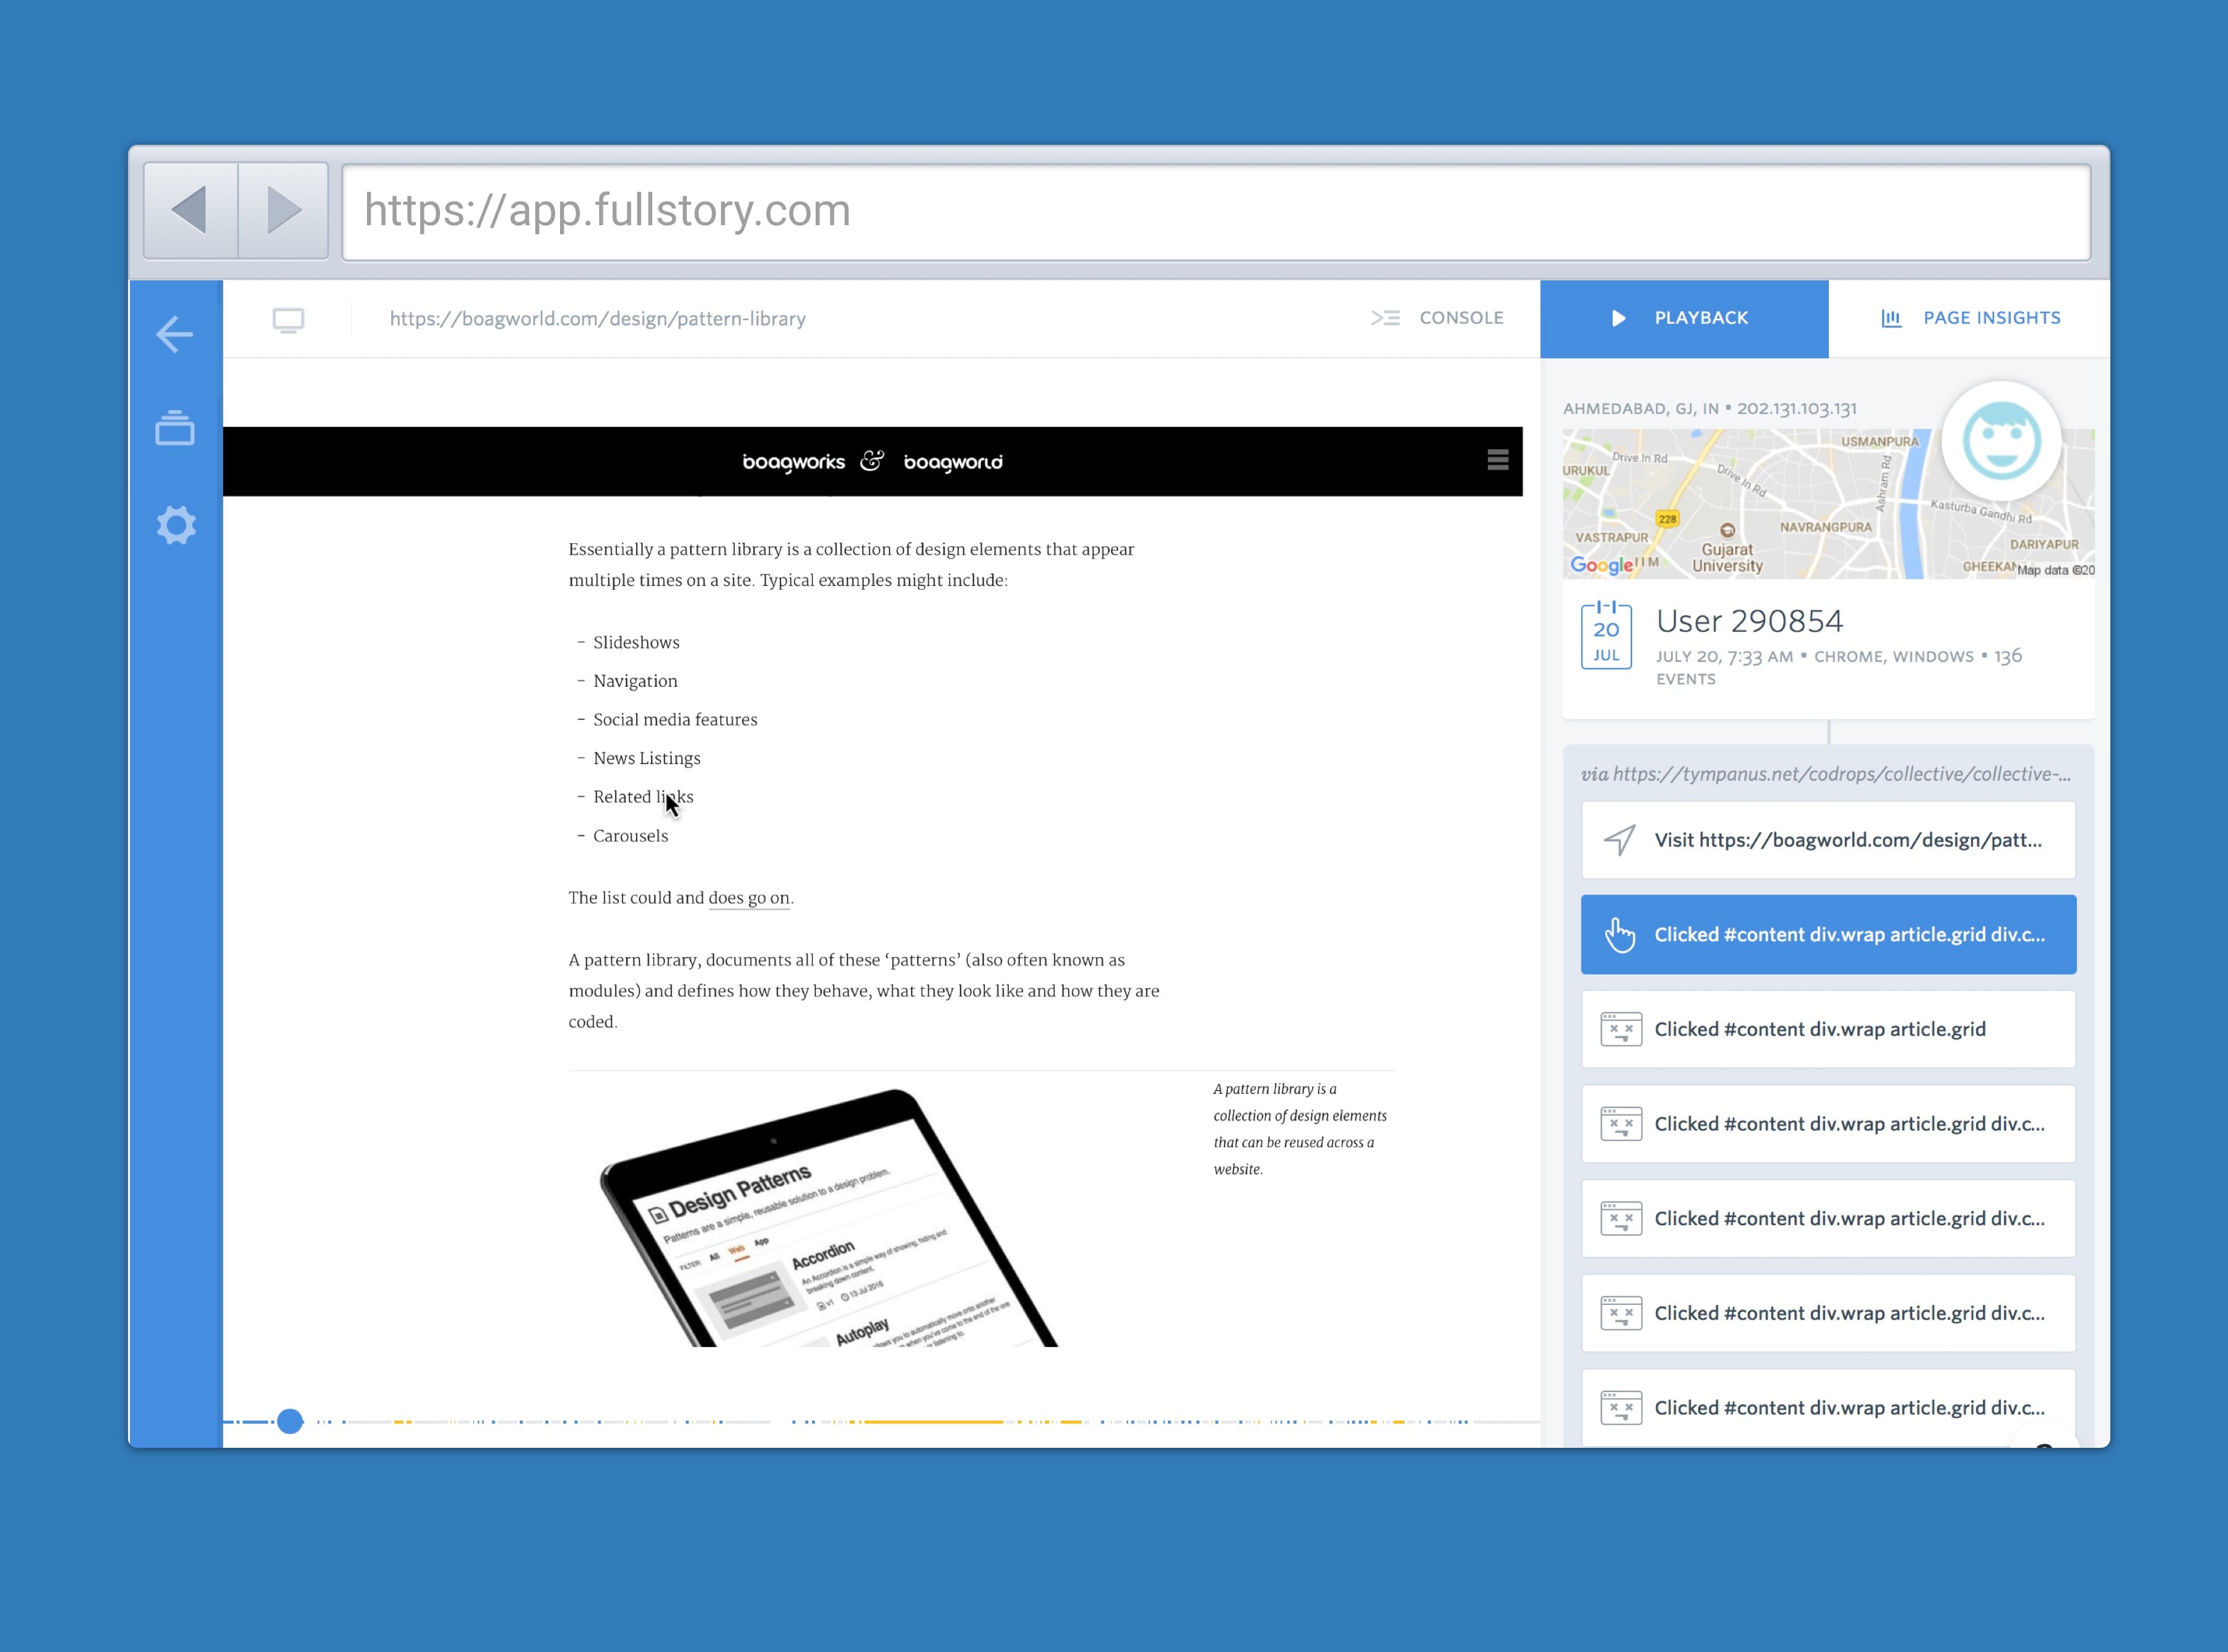Click the desktop/monitor view icon
The height and width of the screenshot is (1652, 2228).
(x=288, y=317)
